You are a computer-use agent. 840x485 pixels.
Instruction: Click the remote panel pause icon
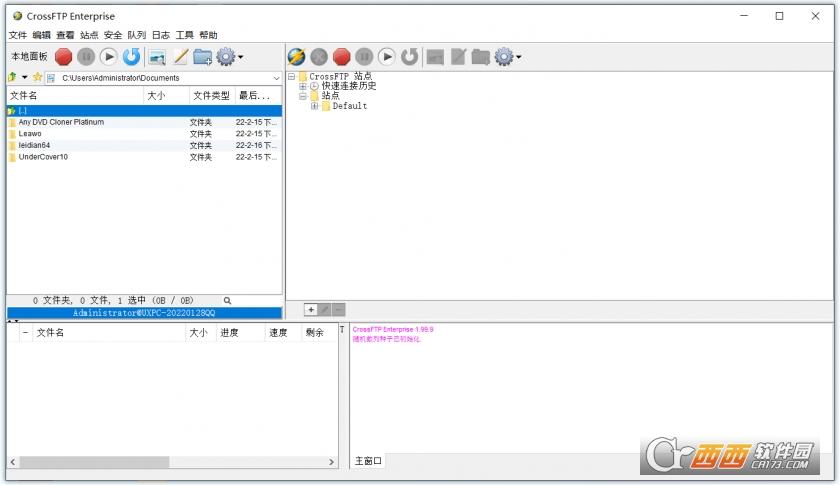coord(364,56)
